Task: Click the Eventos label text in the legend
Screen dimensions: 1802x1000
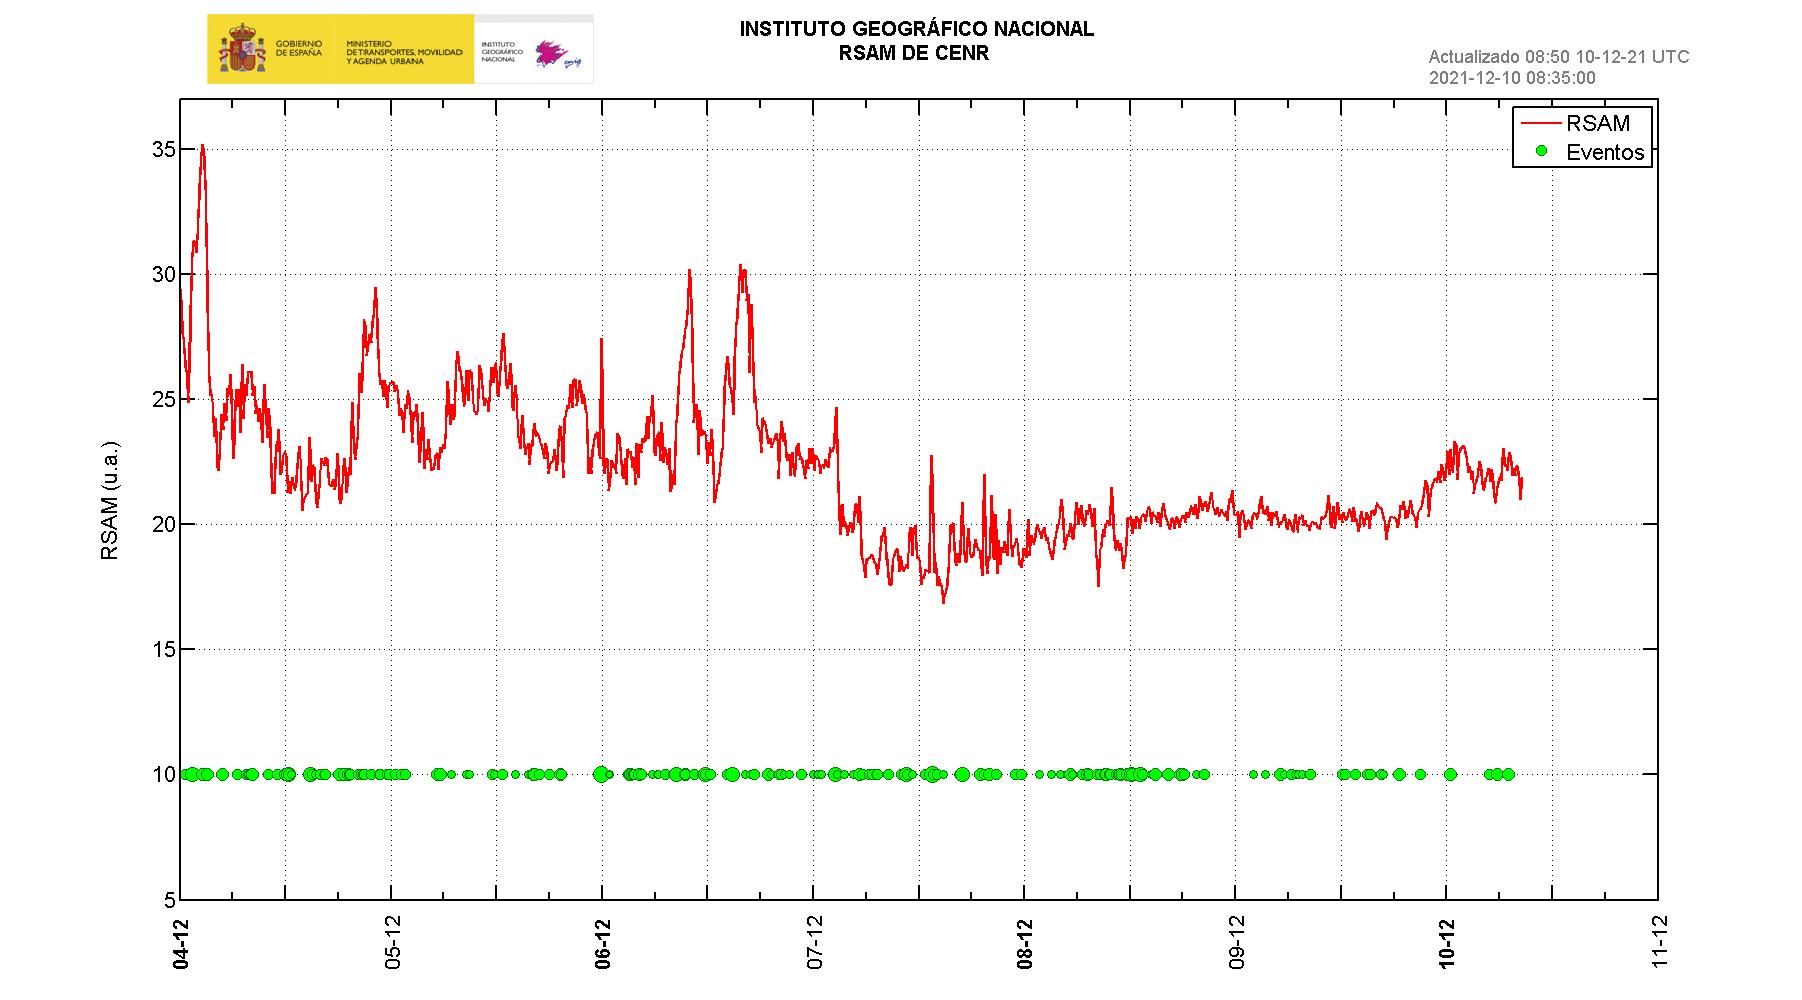Action: click(1605, 152)
